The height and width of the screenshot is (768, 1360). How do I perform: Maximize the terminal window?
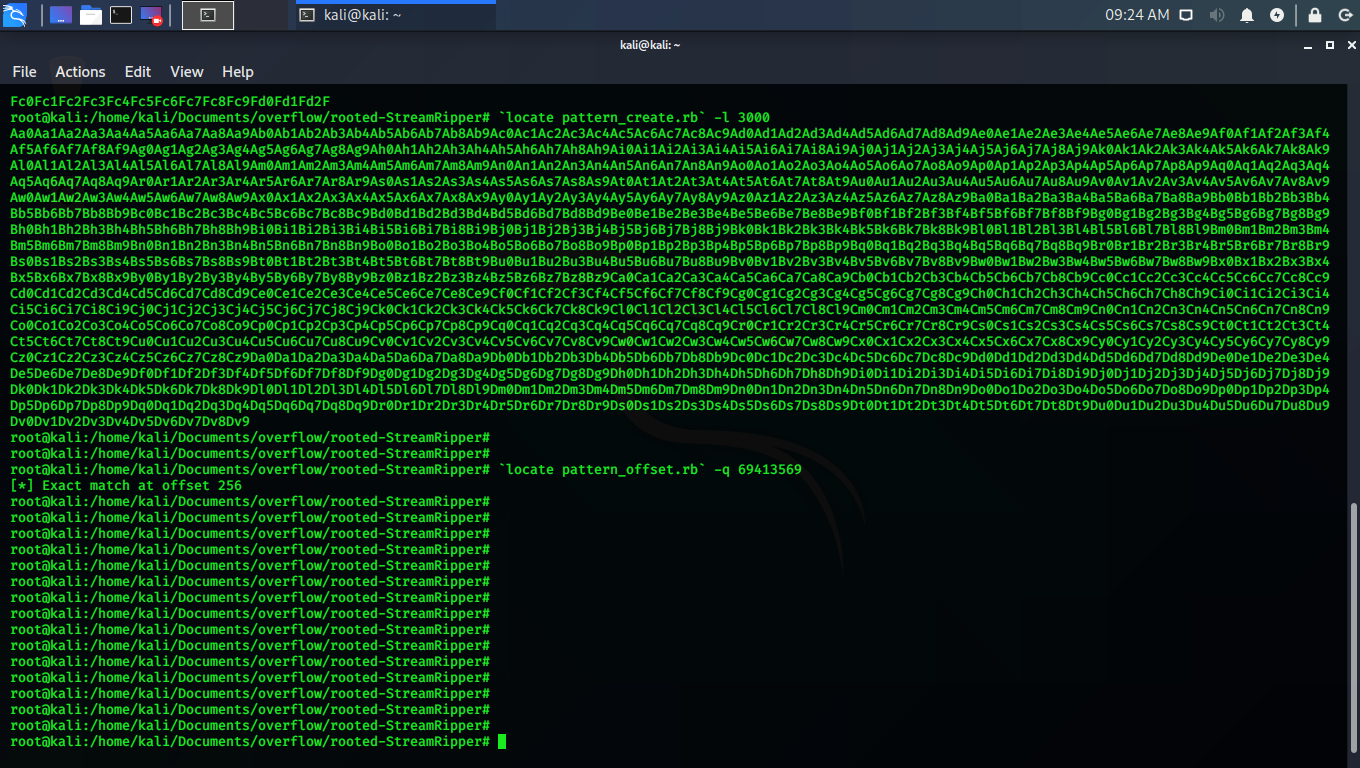click(x=1330, y=45)
